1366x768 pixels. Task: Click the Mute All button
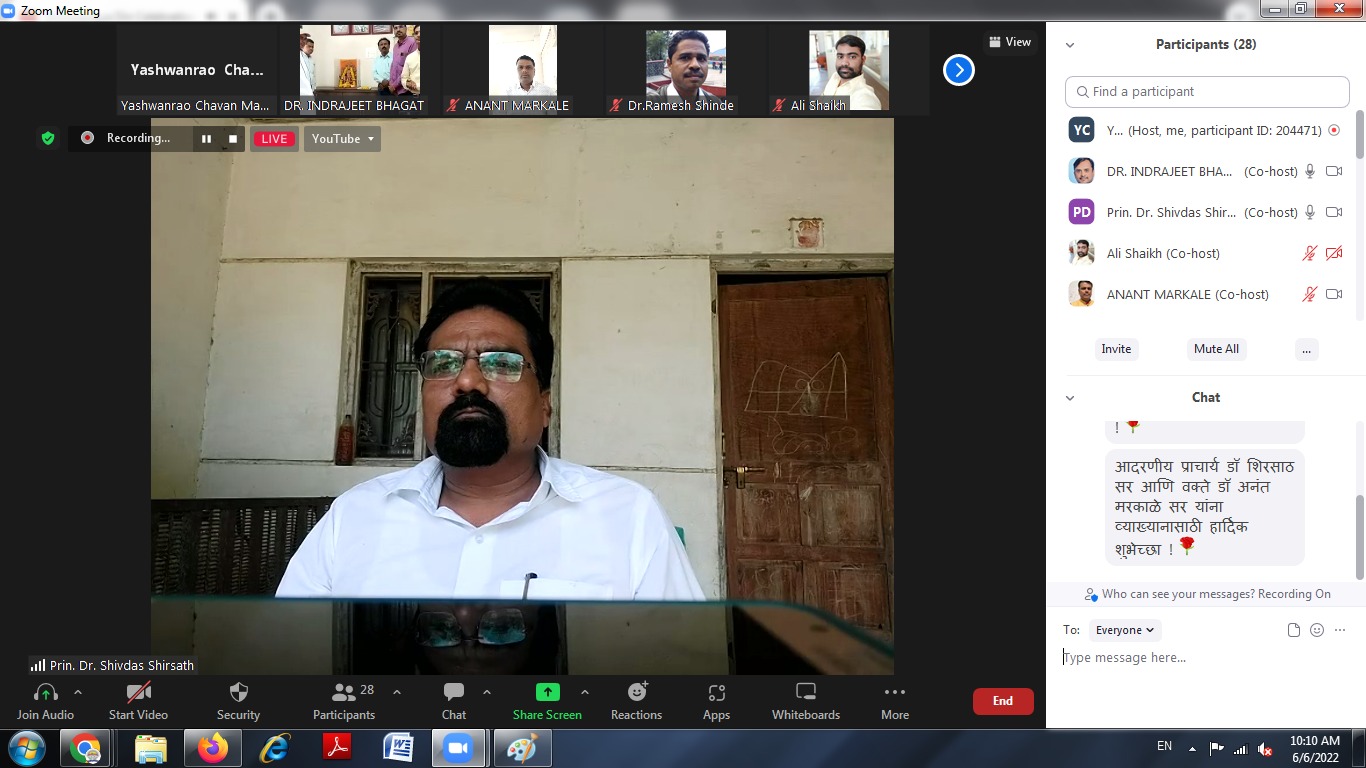click(x=1216, y=349)
